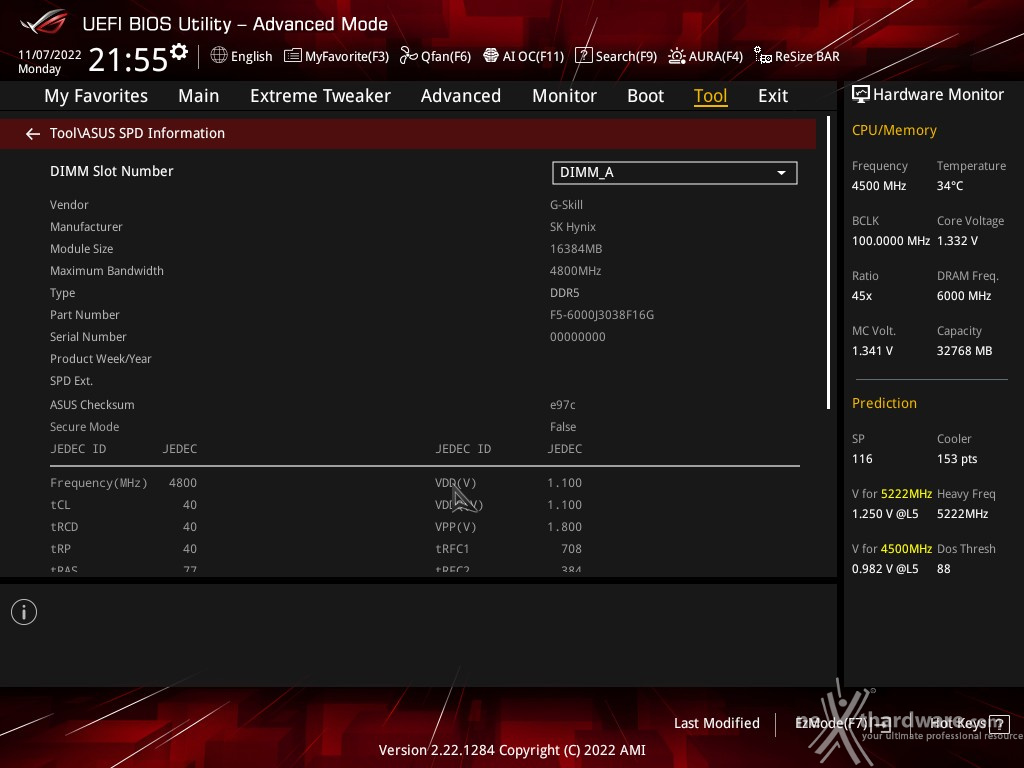This screenshot has width=1024, height=768.
Task: Open AURA(F4) lighting icon
Action: [677, 56]
